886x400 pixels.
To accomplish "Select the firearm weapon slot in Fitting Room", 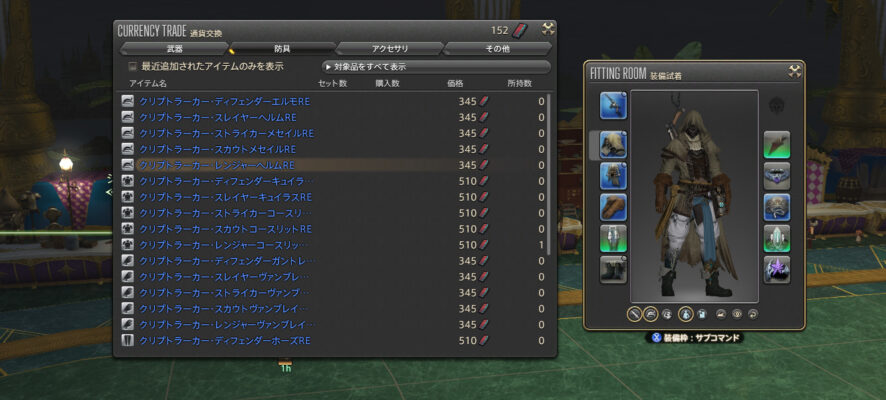I will (x=614, y=106).
